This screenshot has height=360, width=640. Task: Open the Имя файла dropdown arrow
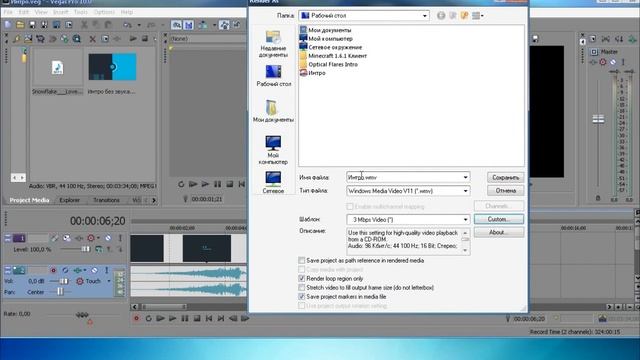[465, 177]
